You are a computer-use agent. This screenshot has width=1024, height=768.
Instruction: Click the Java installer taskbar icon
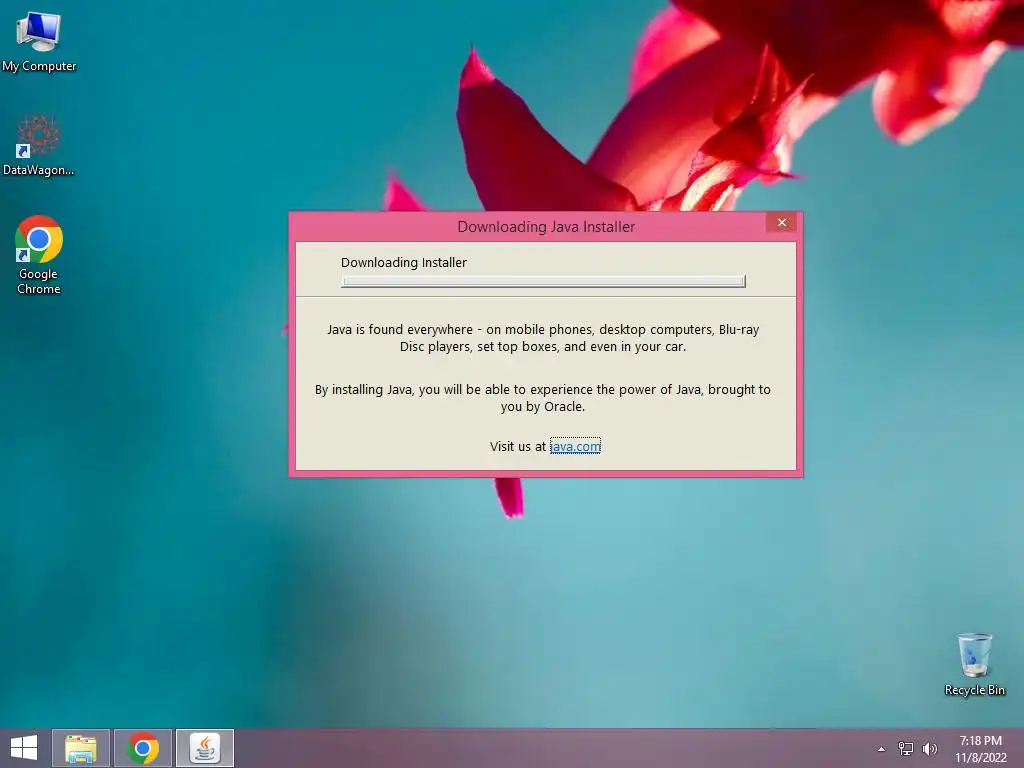tap(205, 748)
